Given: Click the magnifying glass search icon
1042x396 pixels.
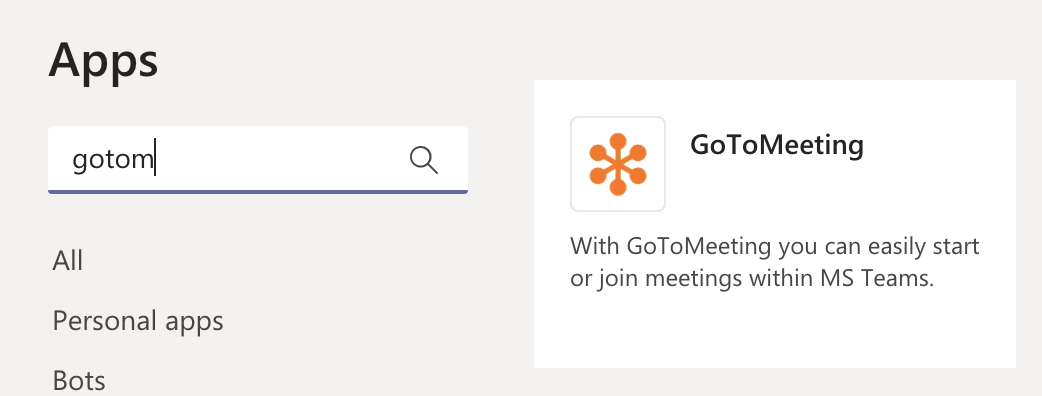Looking at the screenshot, I should coord(423,160).
